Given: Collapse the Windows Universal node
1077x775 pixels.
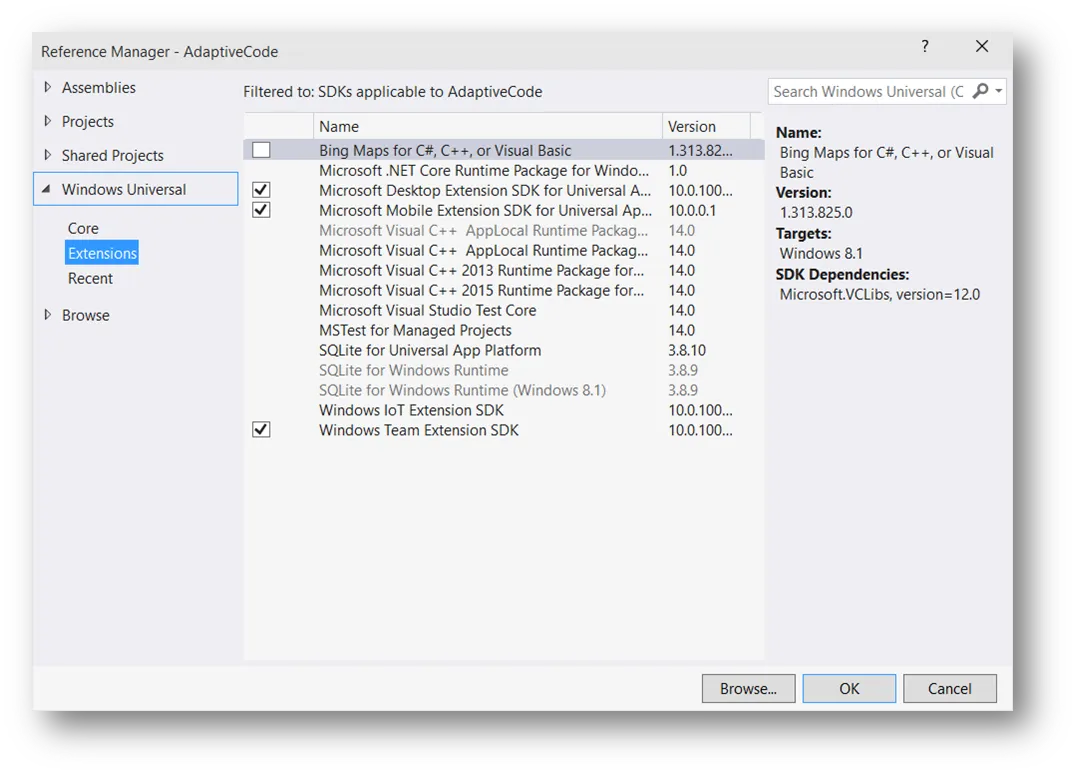Looking at the screenshot, I should 46,189.
